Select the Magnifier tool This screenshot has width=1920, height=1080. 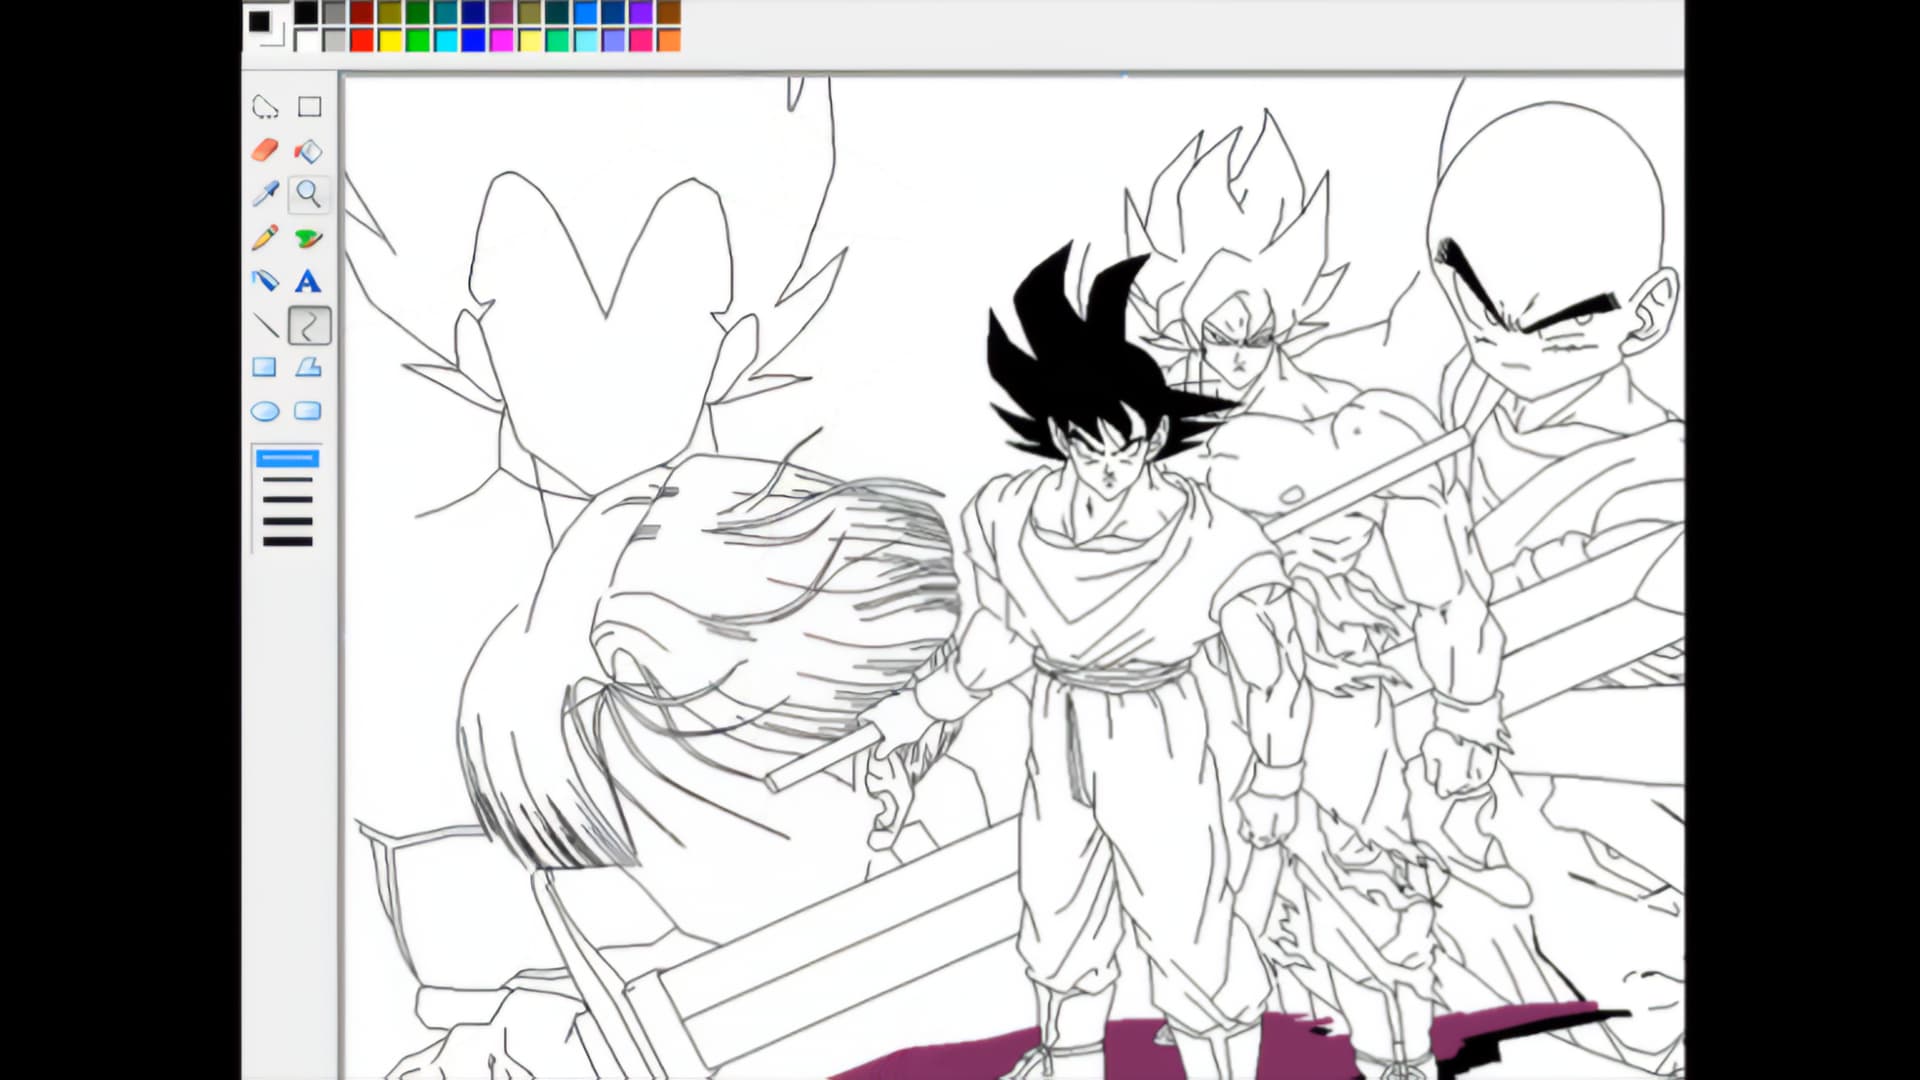309,194
